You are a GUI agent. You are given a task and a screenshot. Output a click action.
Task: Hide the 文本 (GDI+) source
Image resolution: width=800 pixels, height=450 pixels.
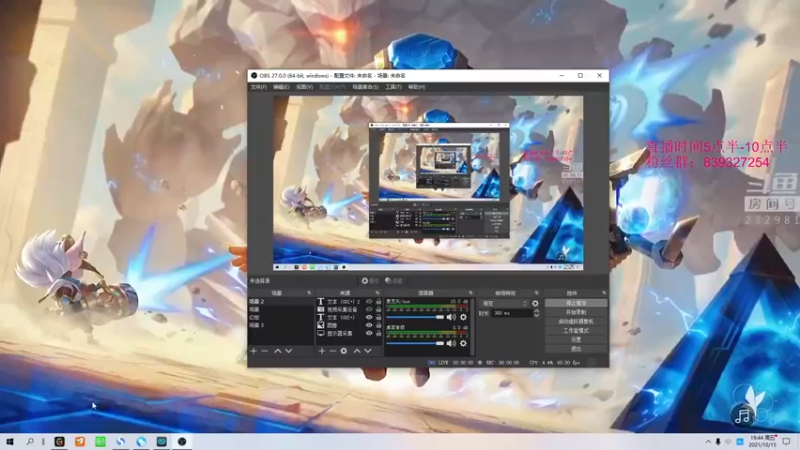click(369, 317)
